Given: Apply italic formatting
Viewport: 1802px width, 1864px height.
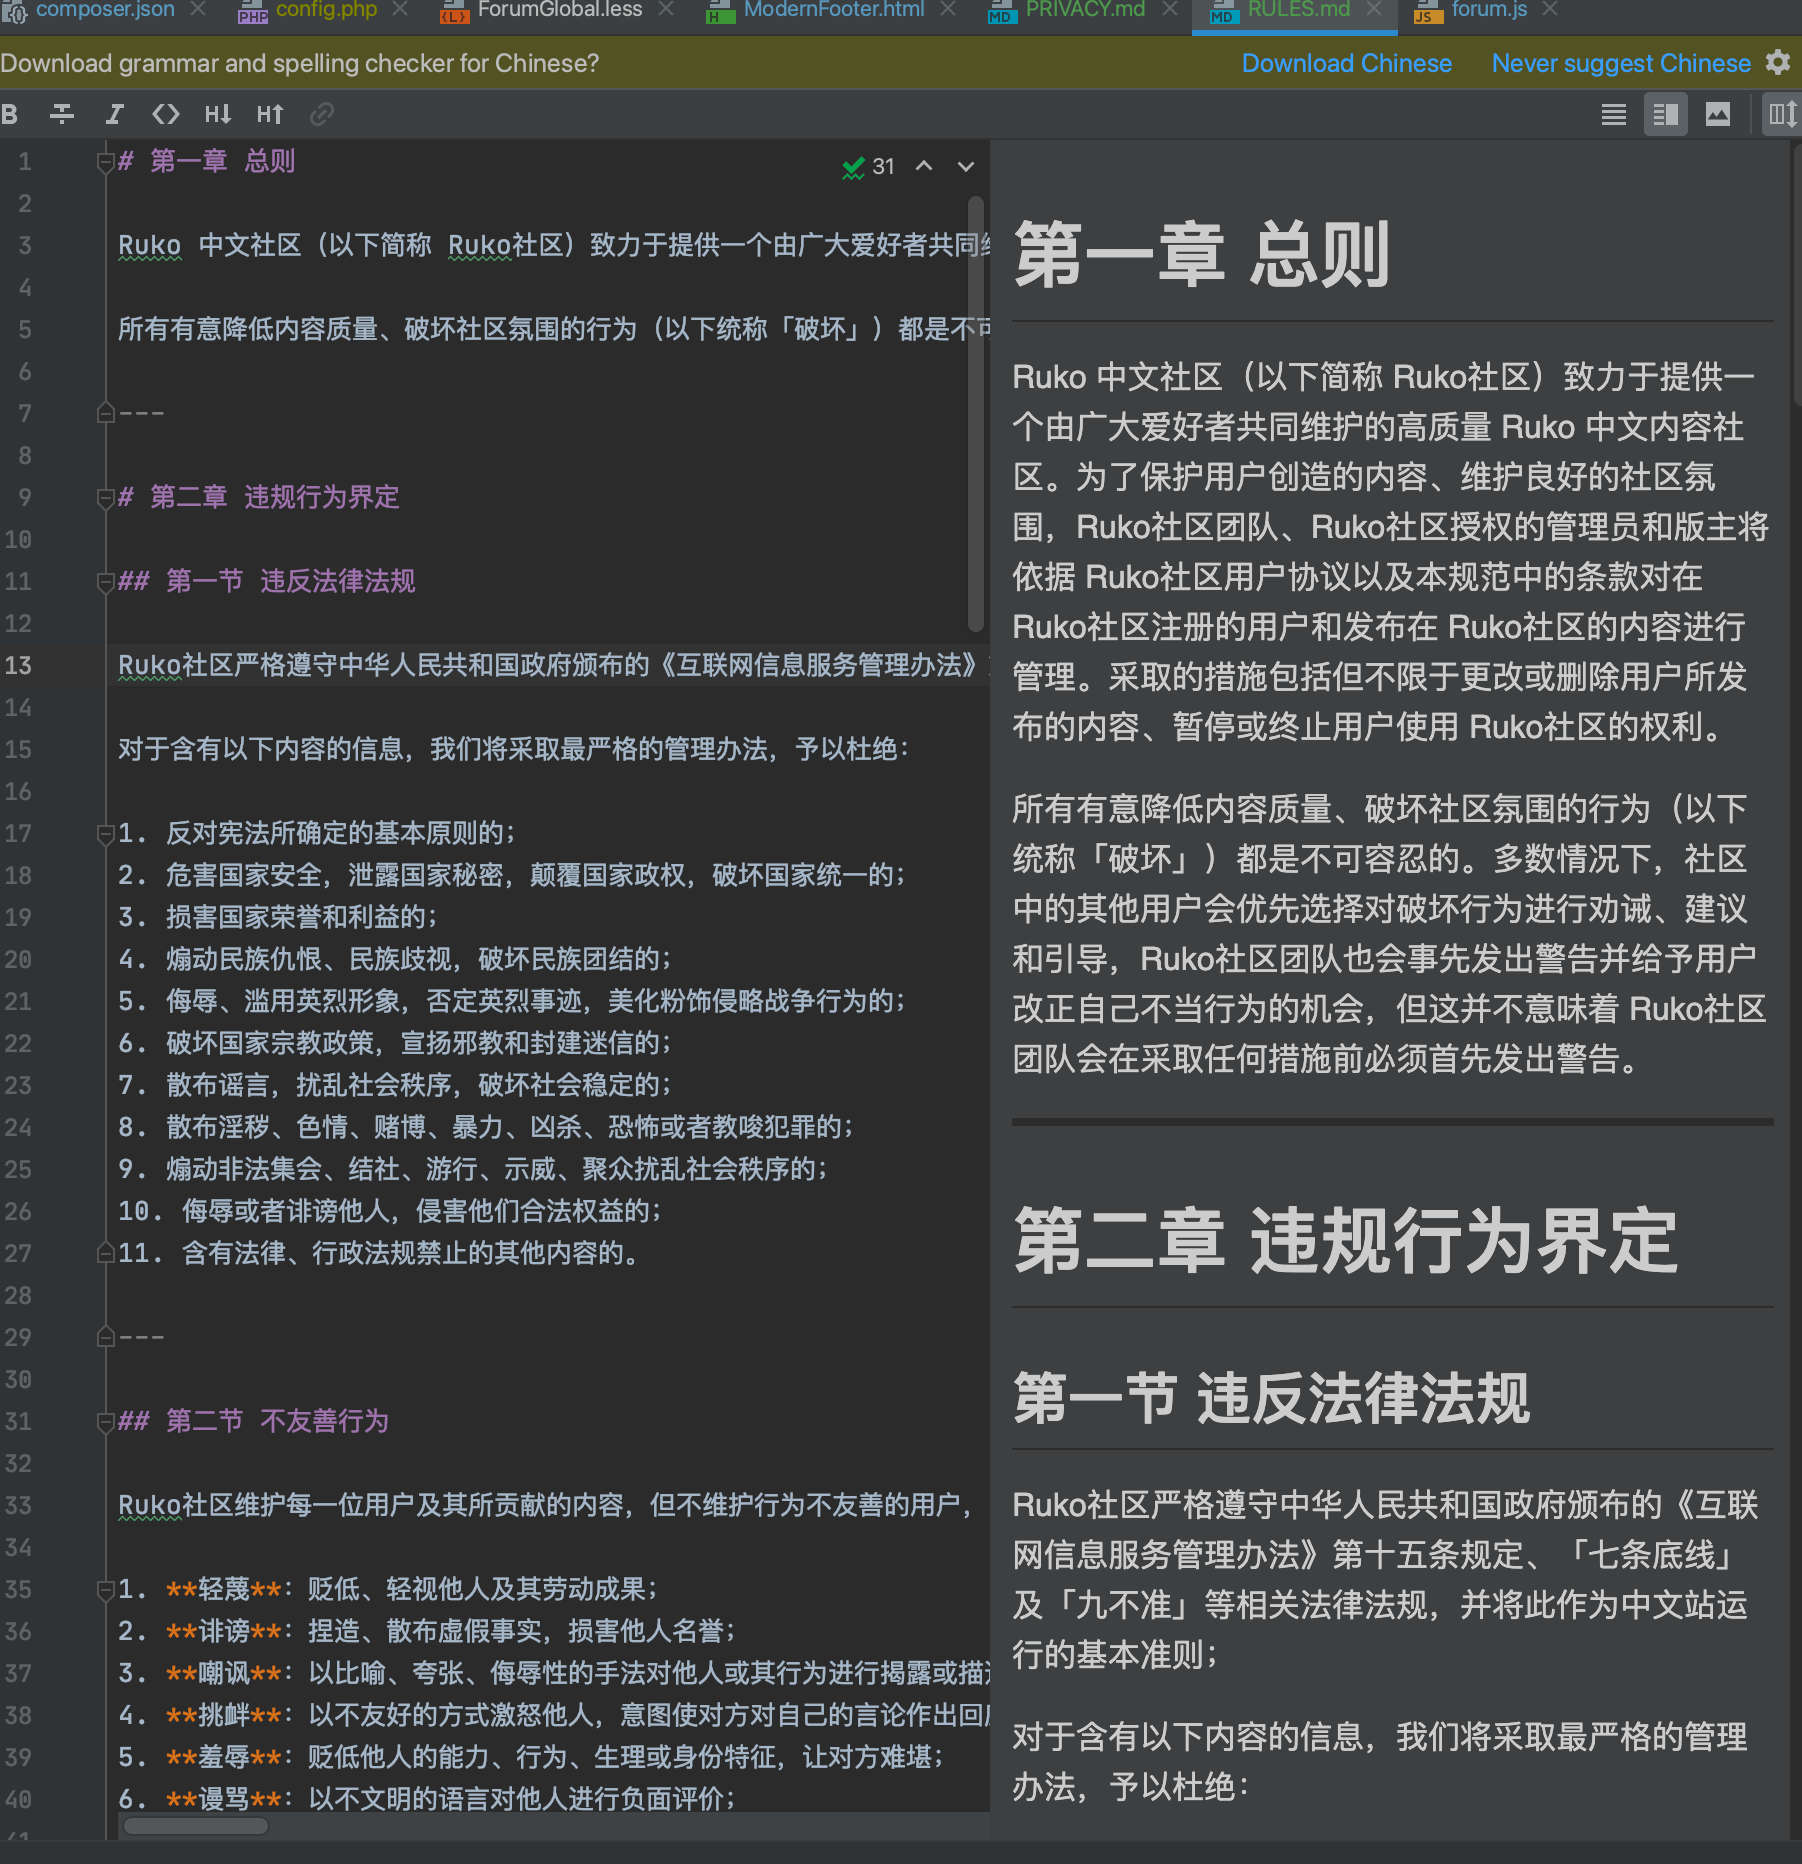Looking at the screenshot, I should point(114,114).
